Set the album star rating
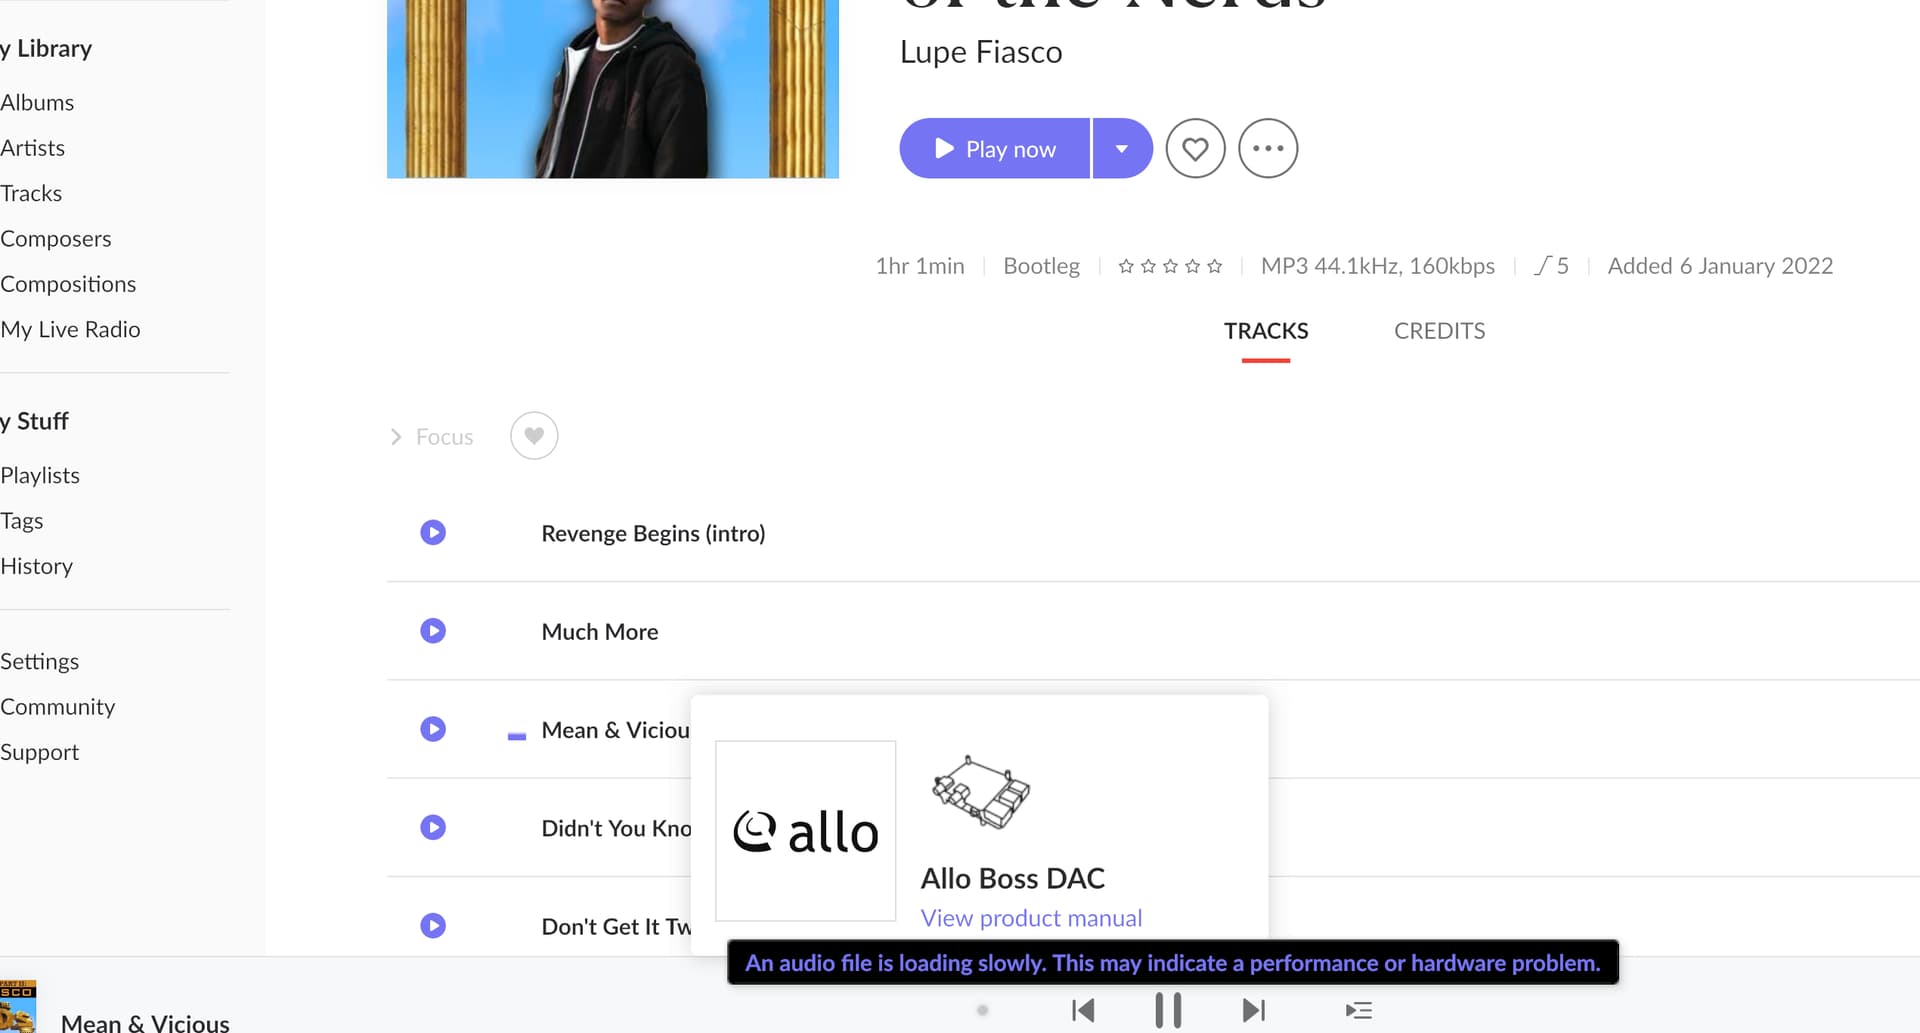 (1170, 266)
